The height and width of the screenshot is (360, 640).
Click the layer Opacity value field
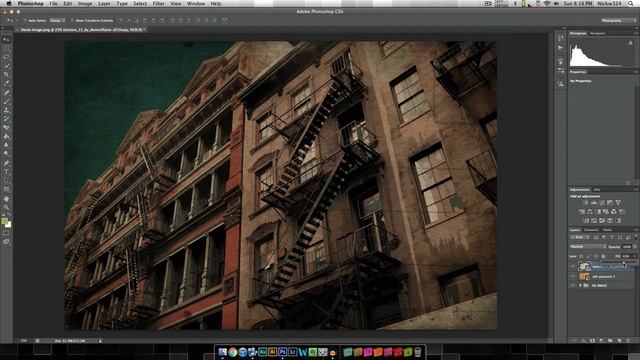[627, 247]
